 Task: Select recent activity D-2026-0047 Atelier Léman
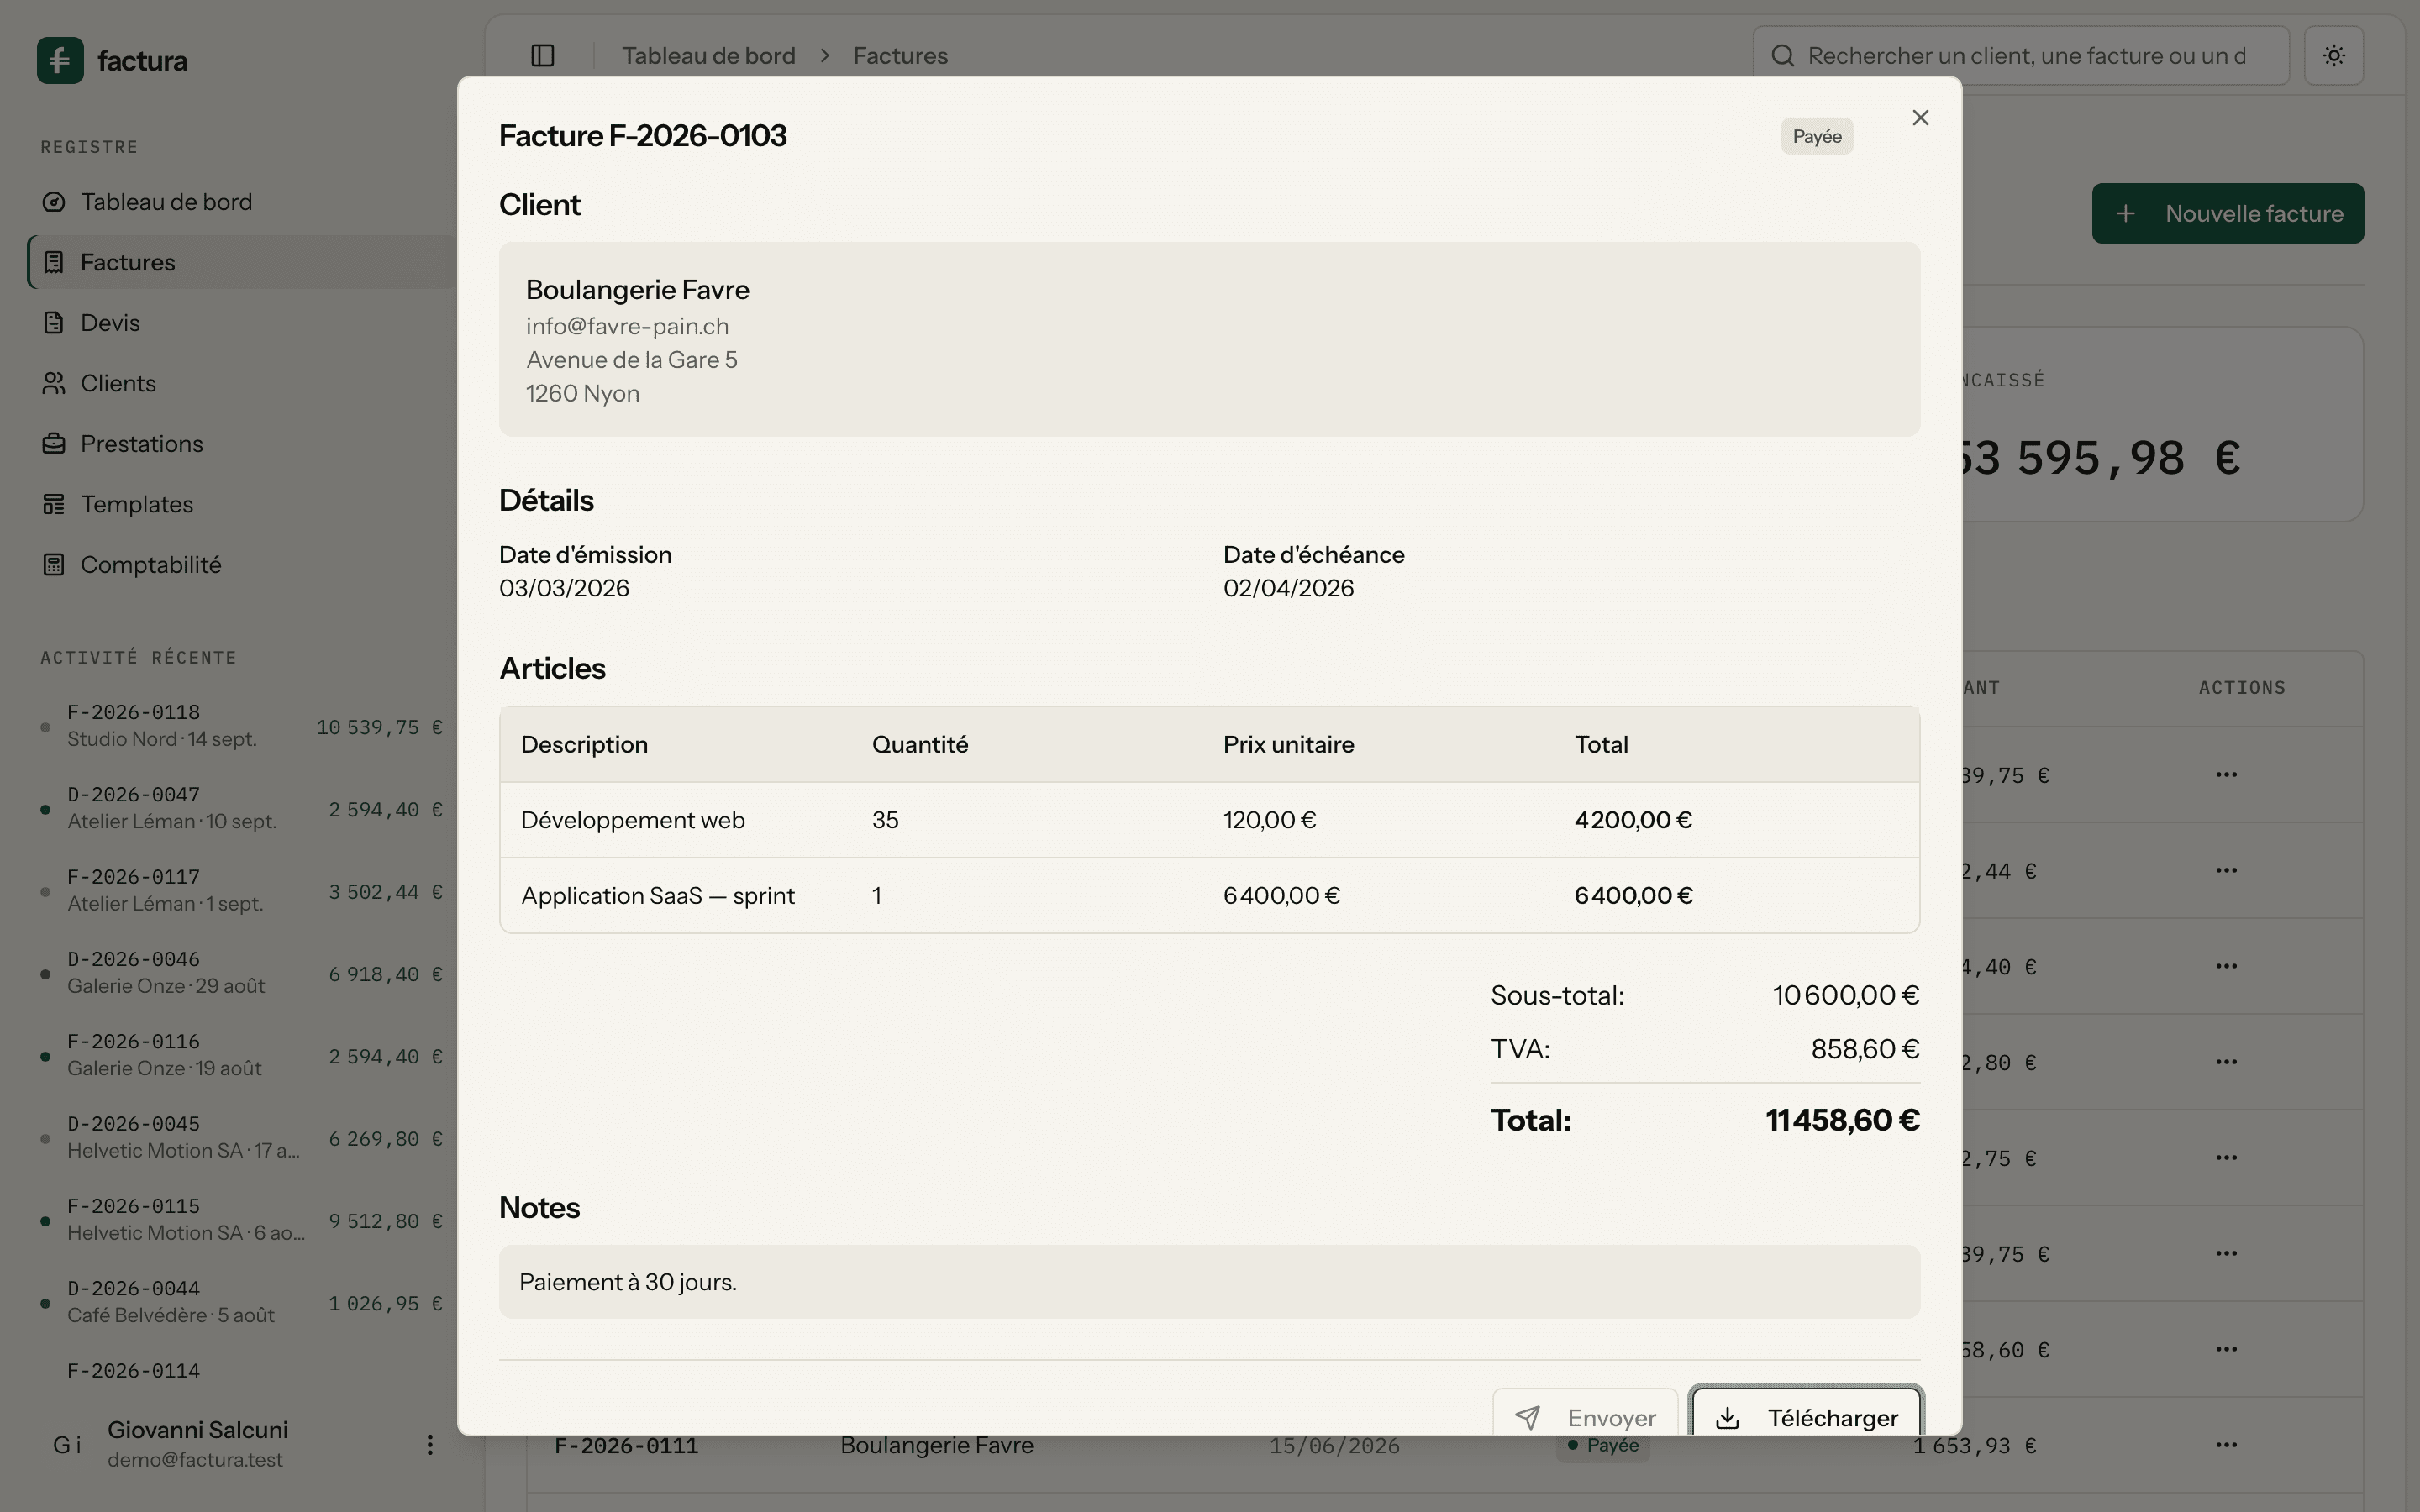click(x=242, y=808)
